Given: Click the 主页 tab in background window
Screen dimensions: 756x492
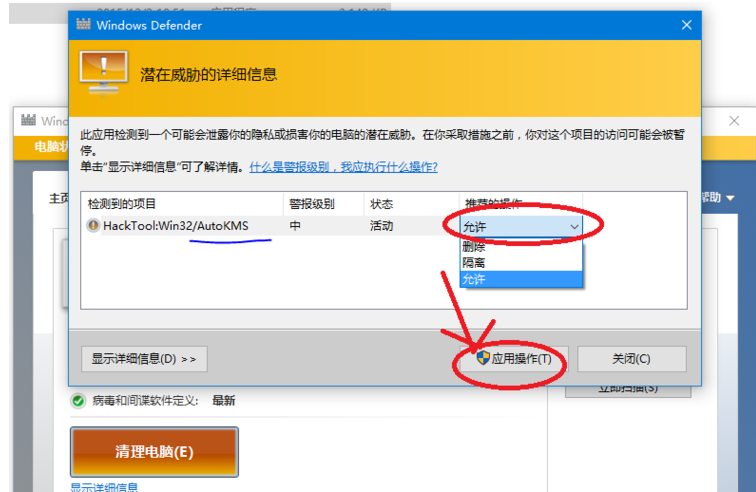Looking at the screenshot, I should point(59,198).
